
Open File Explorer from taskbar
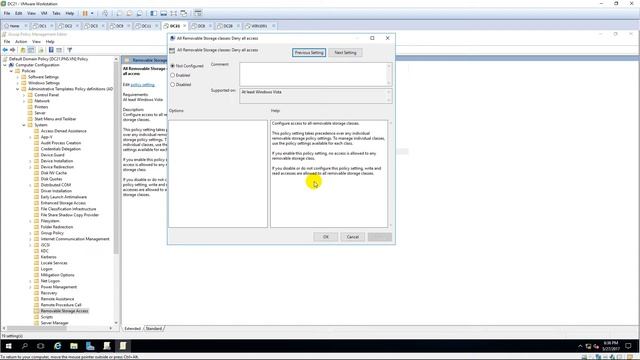(74, 346)
